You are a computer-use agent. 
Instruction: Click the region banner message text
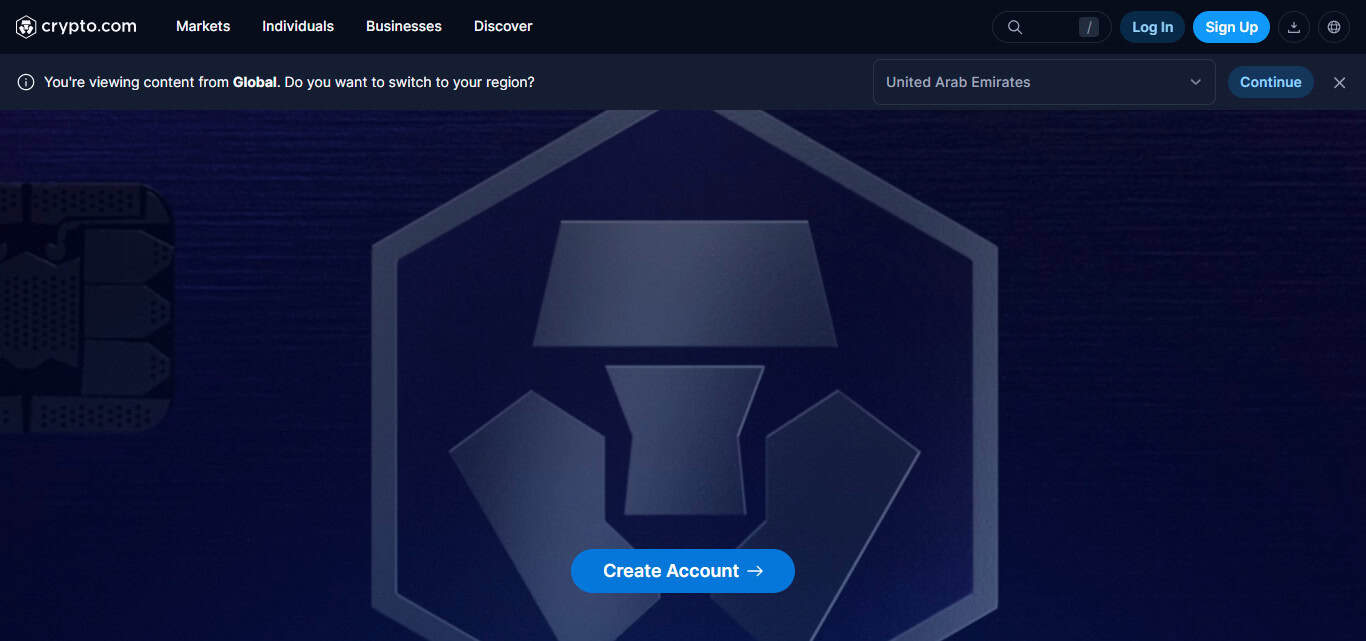(289, 82)
